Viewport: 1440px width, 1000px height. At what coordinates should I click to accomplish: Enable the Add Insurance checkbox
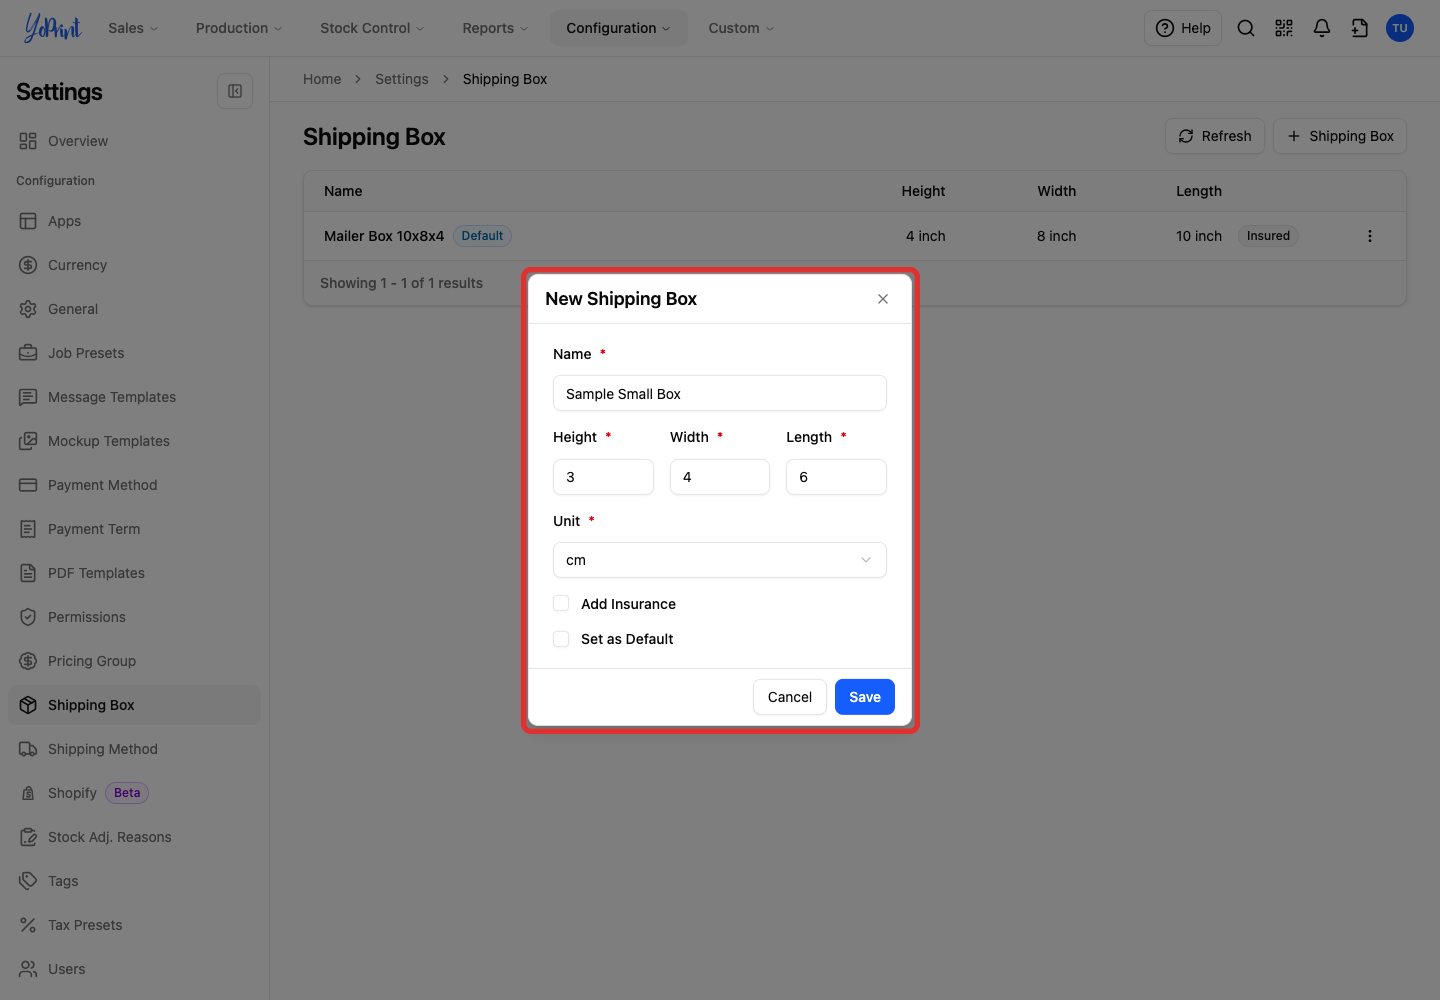click(x=561, y=603)
